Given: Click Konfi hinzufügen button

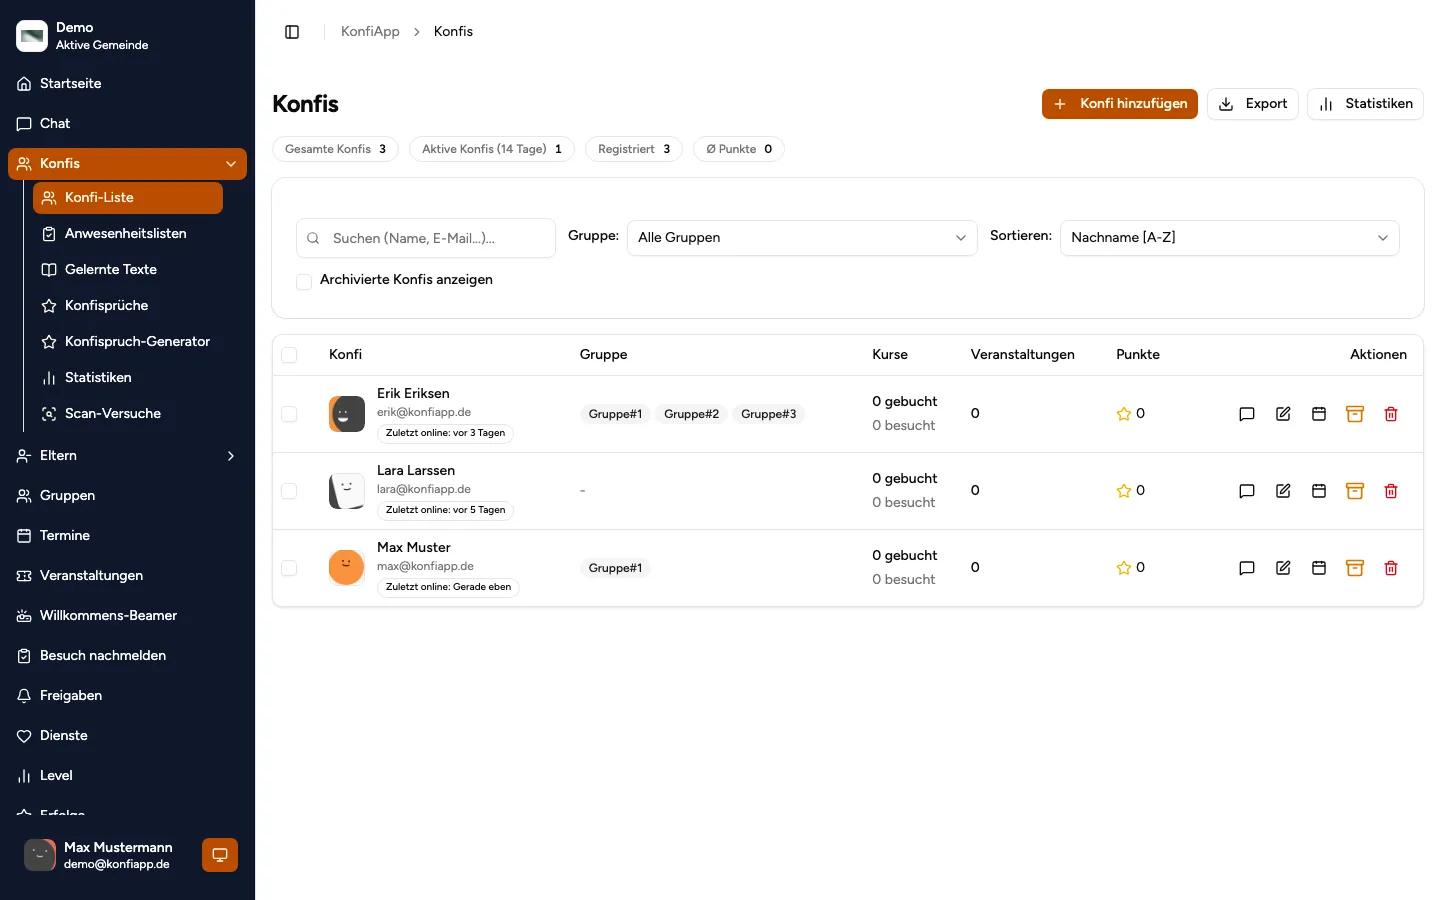Looking at the screenshot, I should (x=1120, y=104).
